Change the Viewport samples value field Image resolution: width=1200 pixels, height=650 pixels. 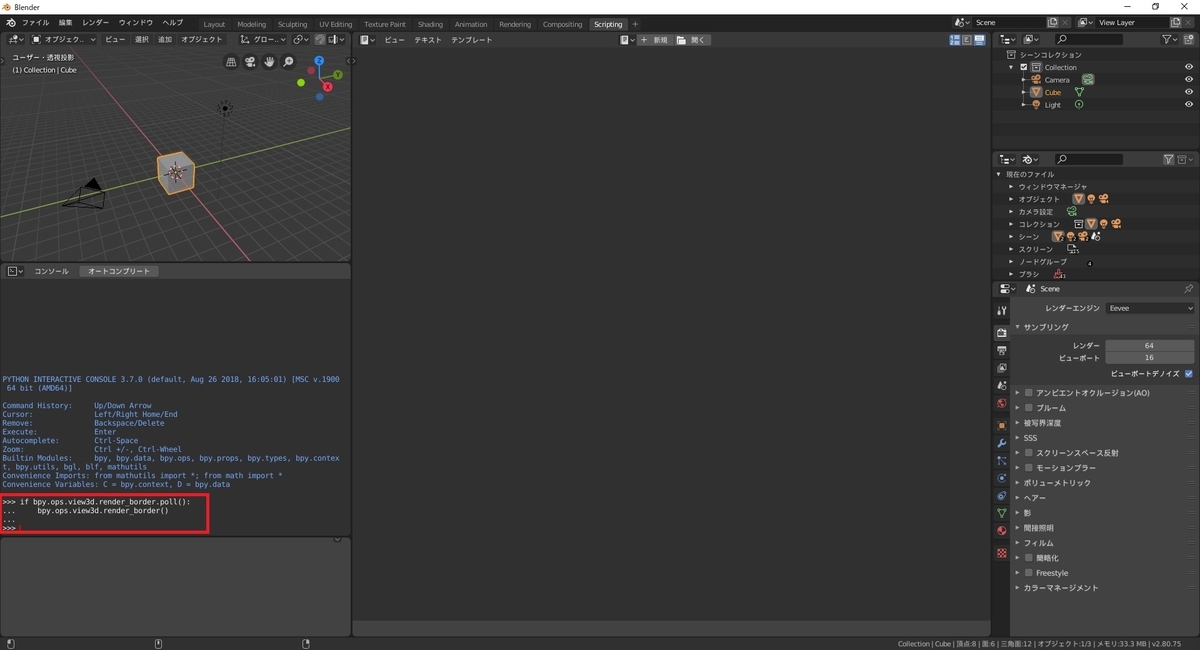1150,358
